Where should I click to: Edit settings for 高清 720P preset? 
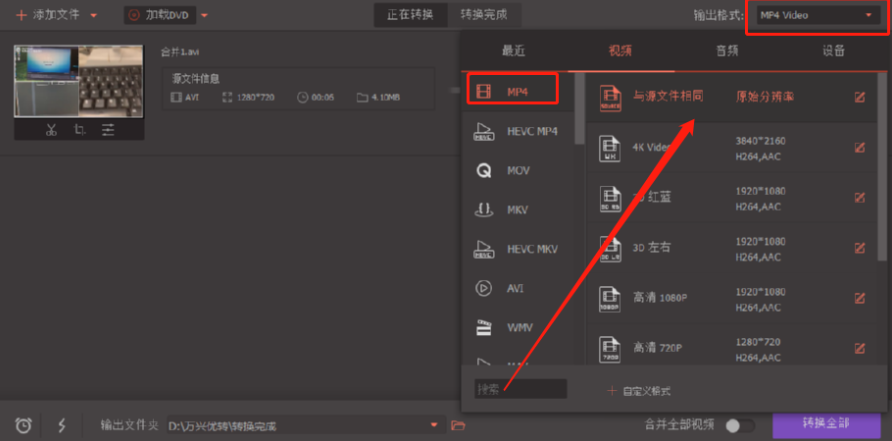click(x=860, y=348)
